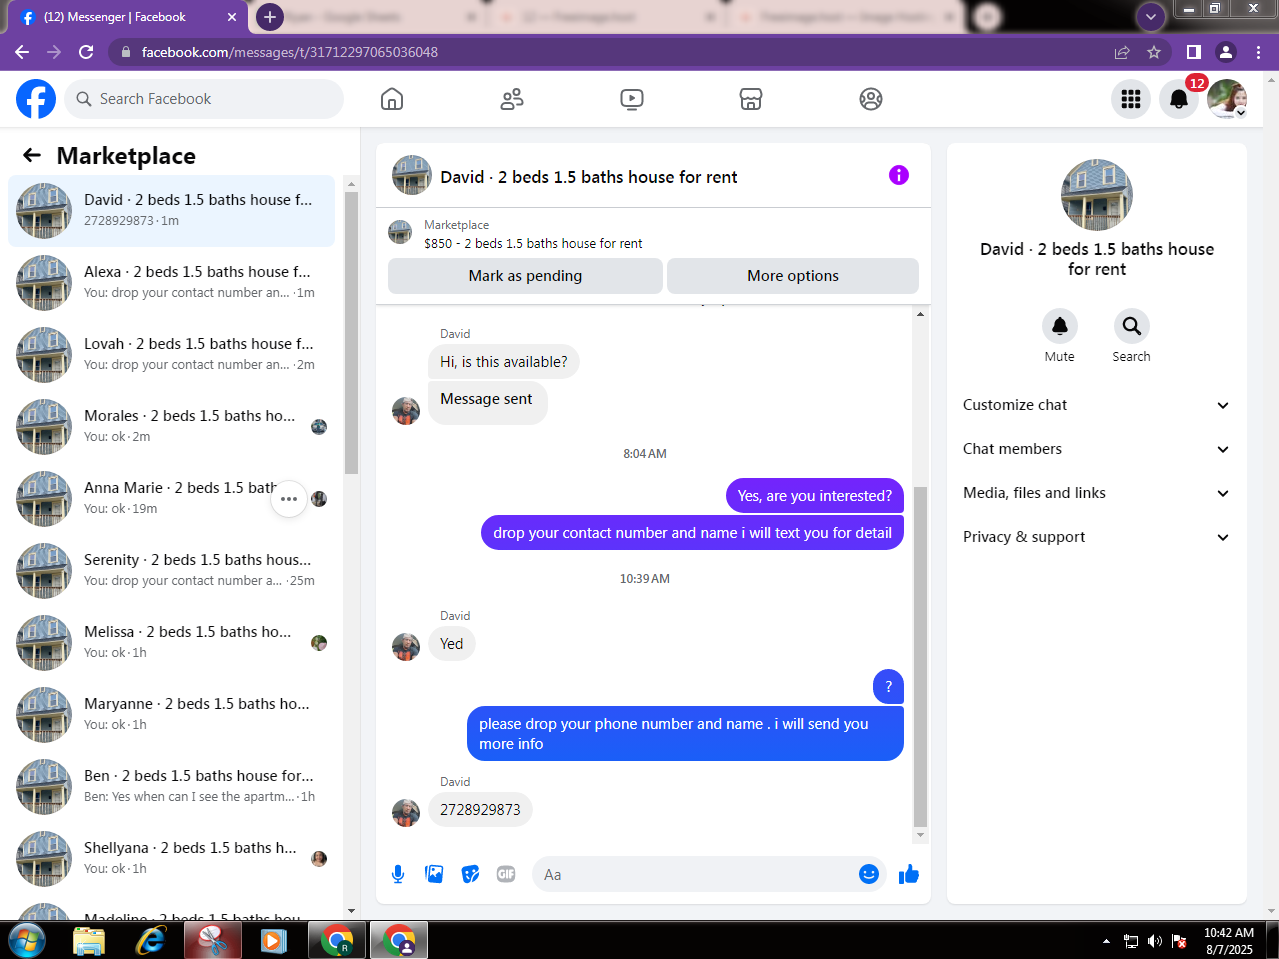Click More options button

tap(793, 276)
